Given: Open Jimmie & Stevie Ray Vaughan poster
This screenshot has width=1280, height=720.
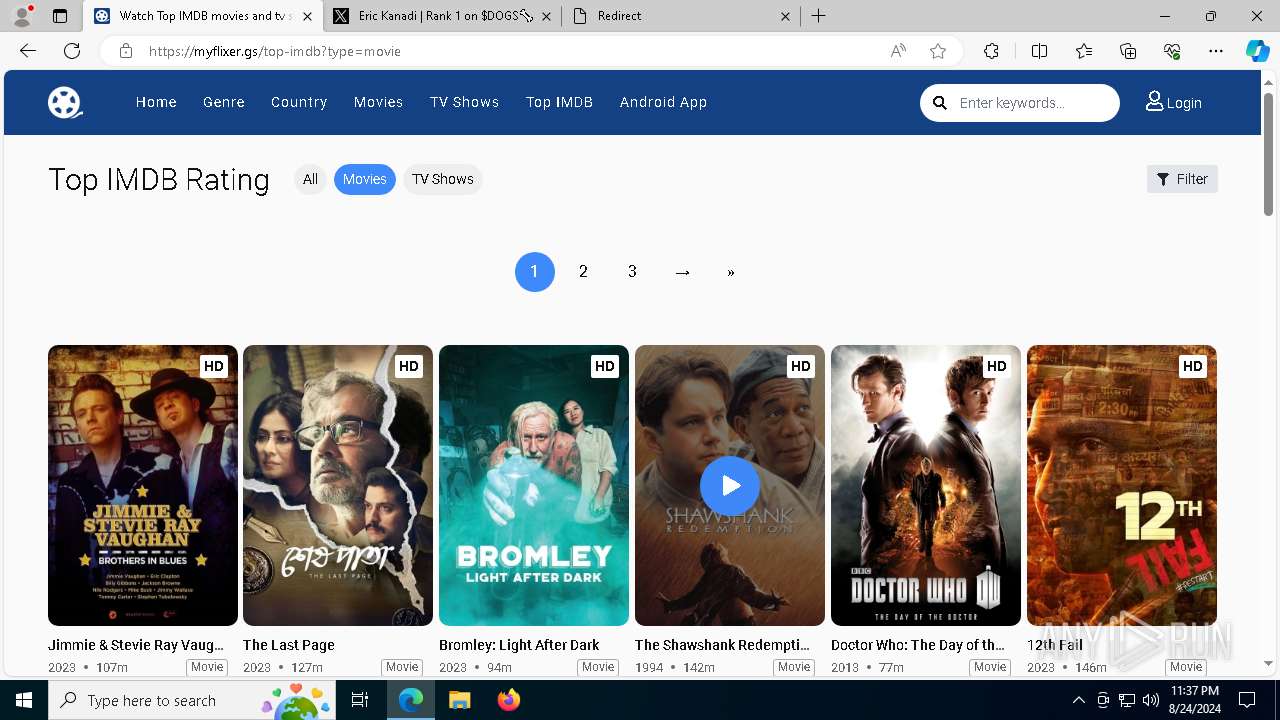Looking at the screenshot, I should coord(143,486).
